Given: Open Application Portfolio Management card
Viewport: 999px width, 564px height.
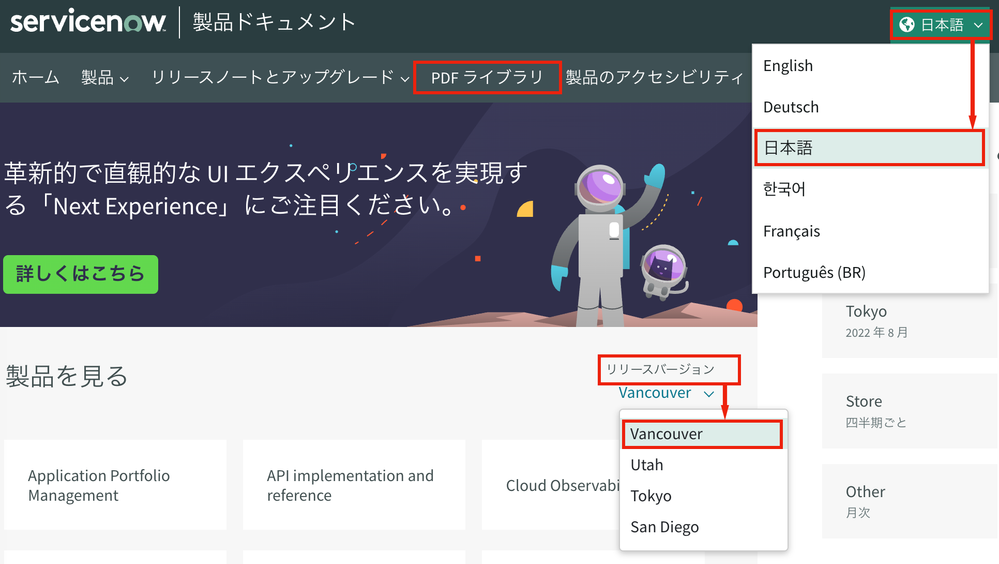Looking at the screenshot, I should coord(115,485).
